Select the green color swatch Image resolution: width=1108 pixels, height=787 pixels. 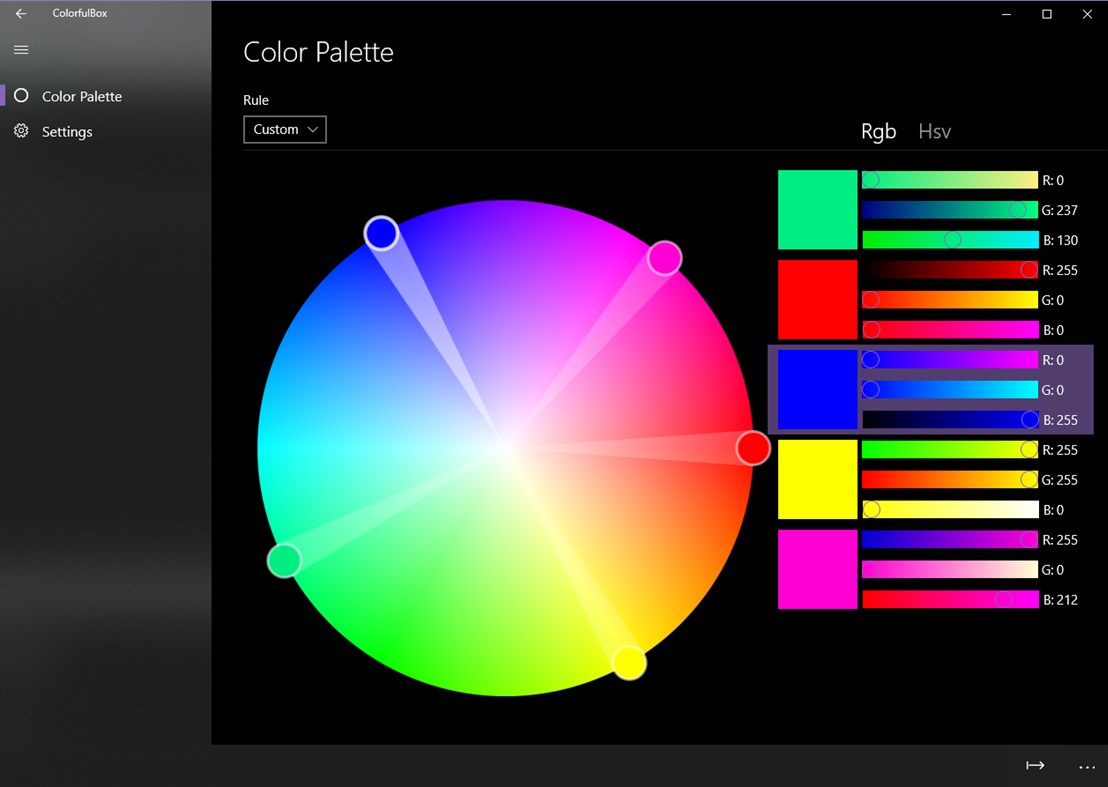[x=817, y=210]
